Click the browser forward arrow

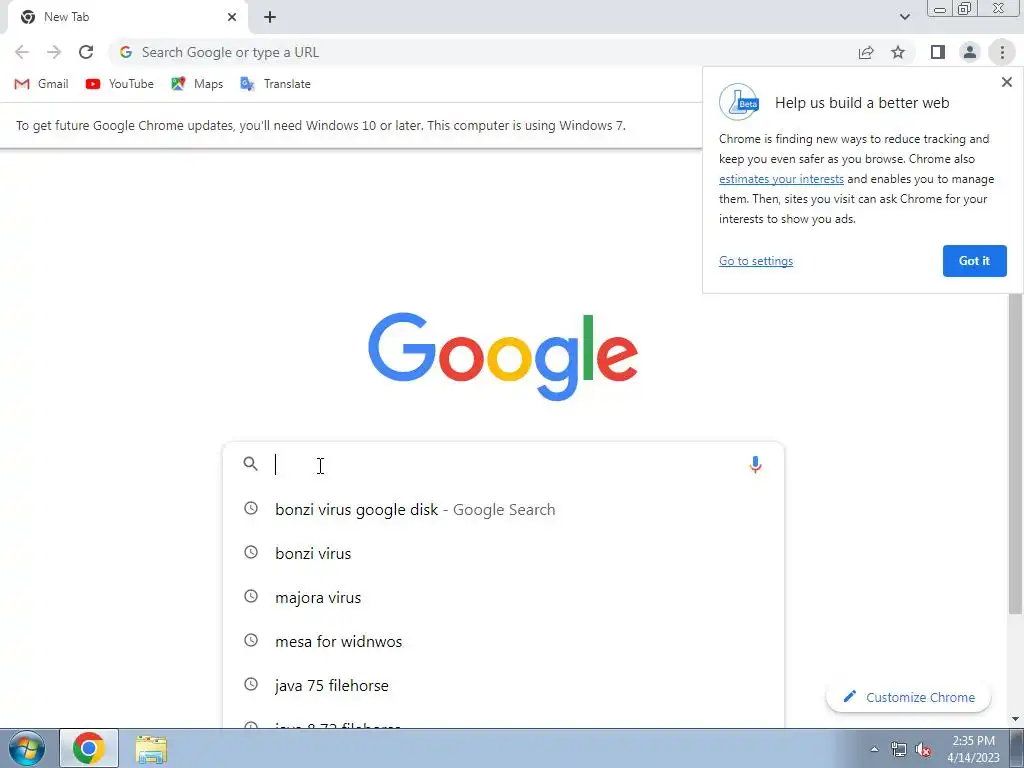point(54,52)
